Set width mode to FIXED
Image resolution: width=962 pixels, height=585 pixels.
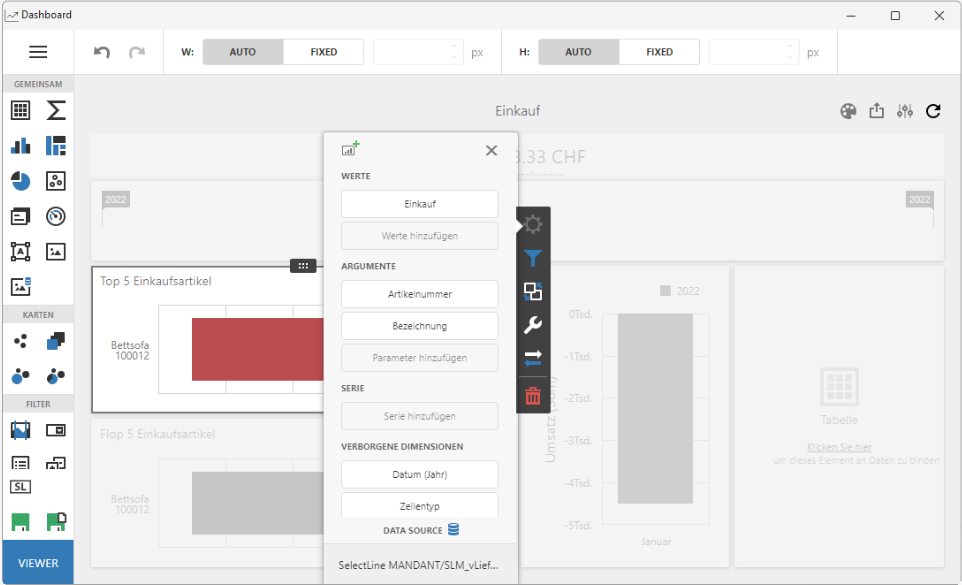click(324, 52)
